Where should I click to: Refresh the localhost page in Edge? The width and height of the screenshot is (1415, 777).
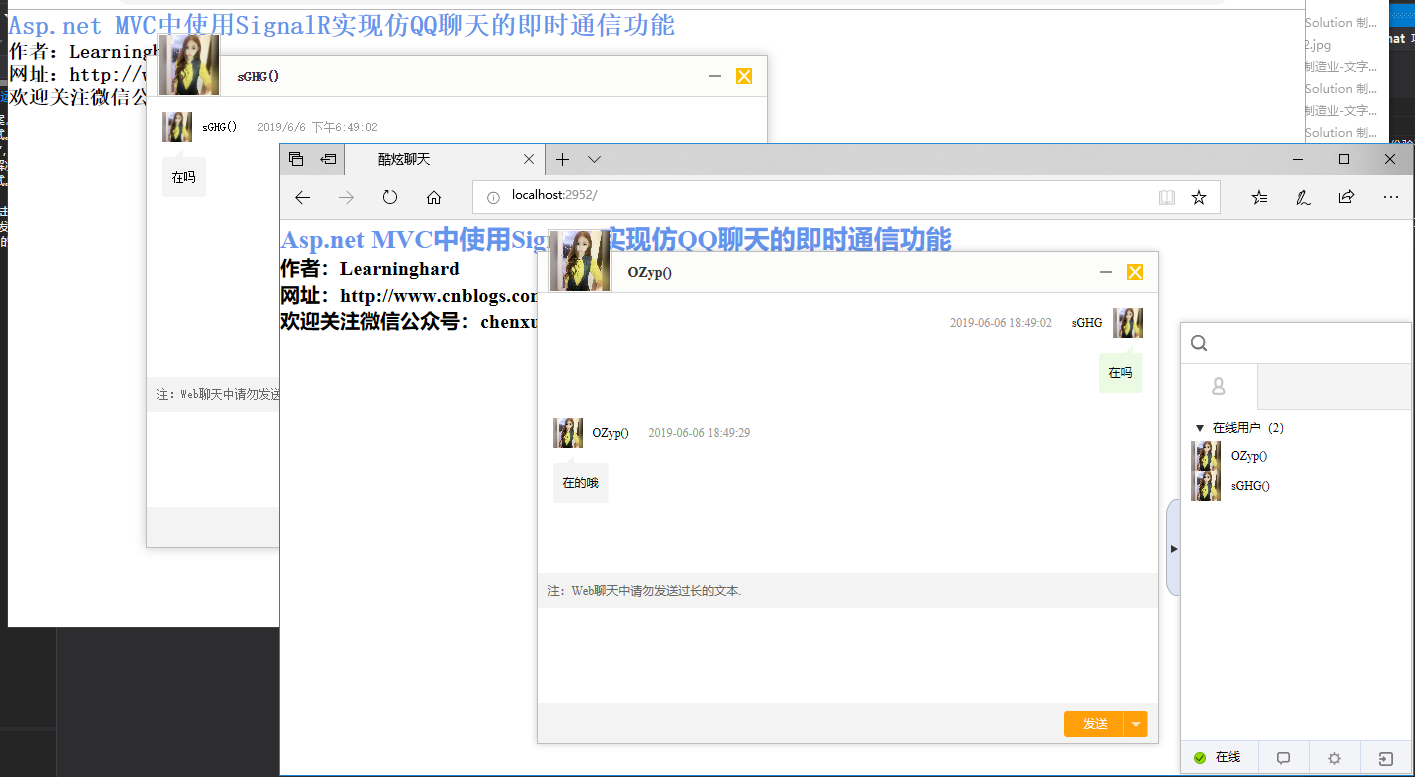coord(390,198)
